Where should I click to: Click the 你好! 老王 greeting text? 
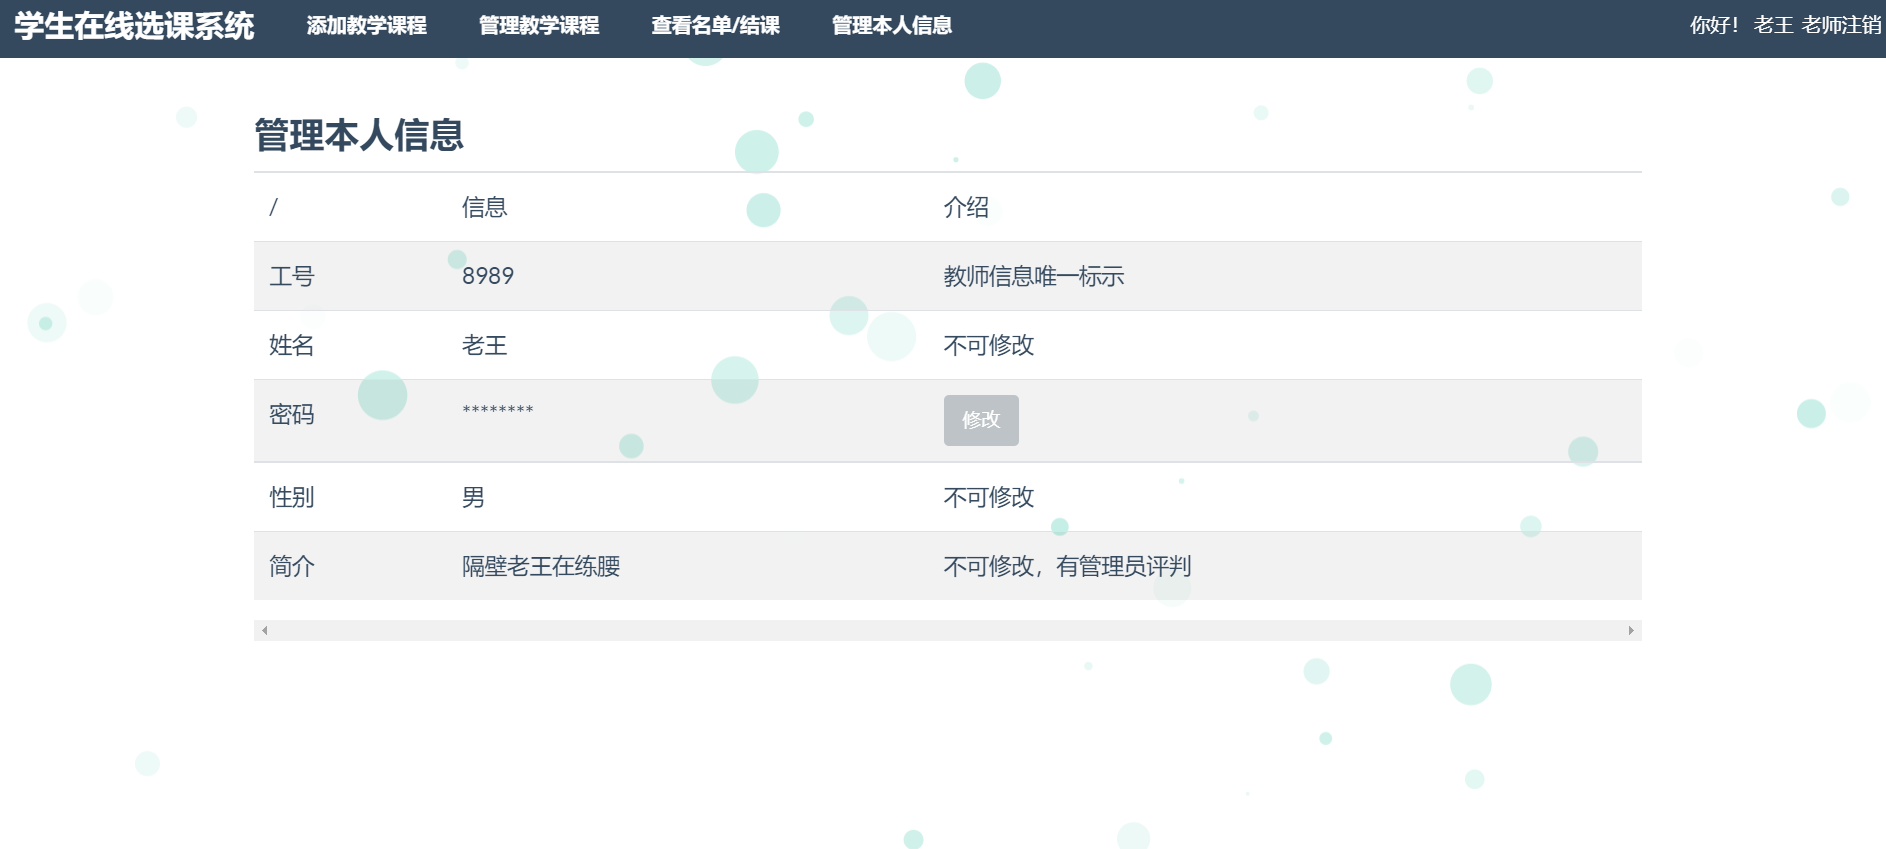tap(1741, 26)
